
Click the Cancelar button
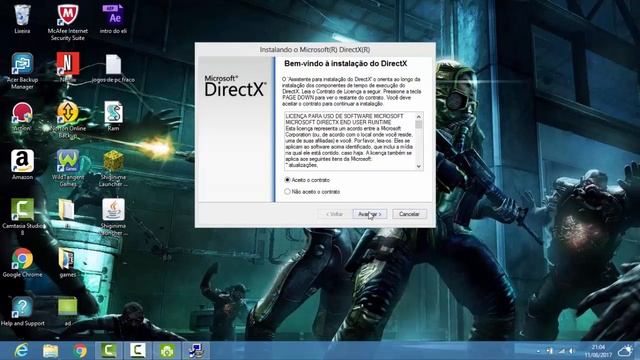[409, 214]
